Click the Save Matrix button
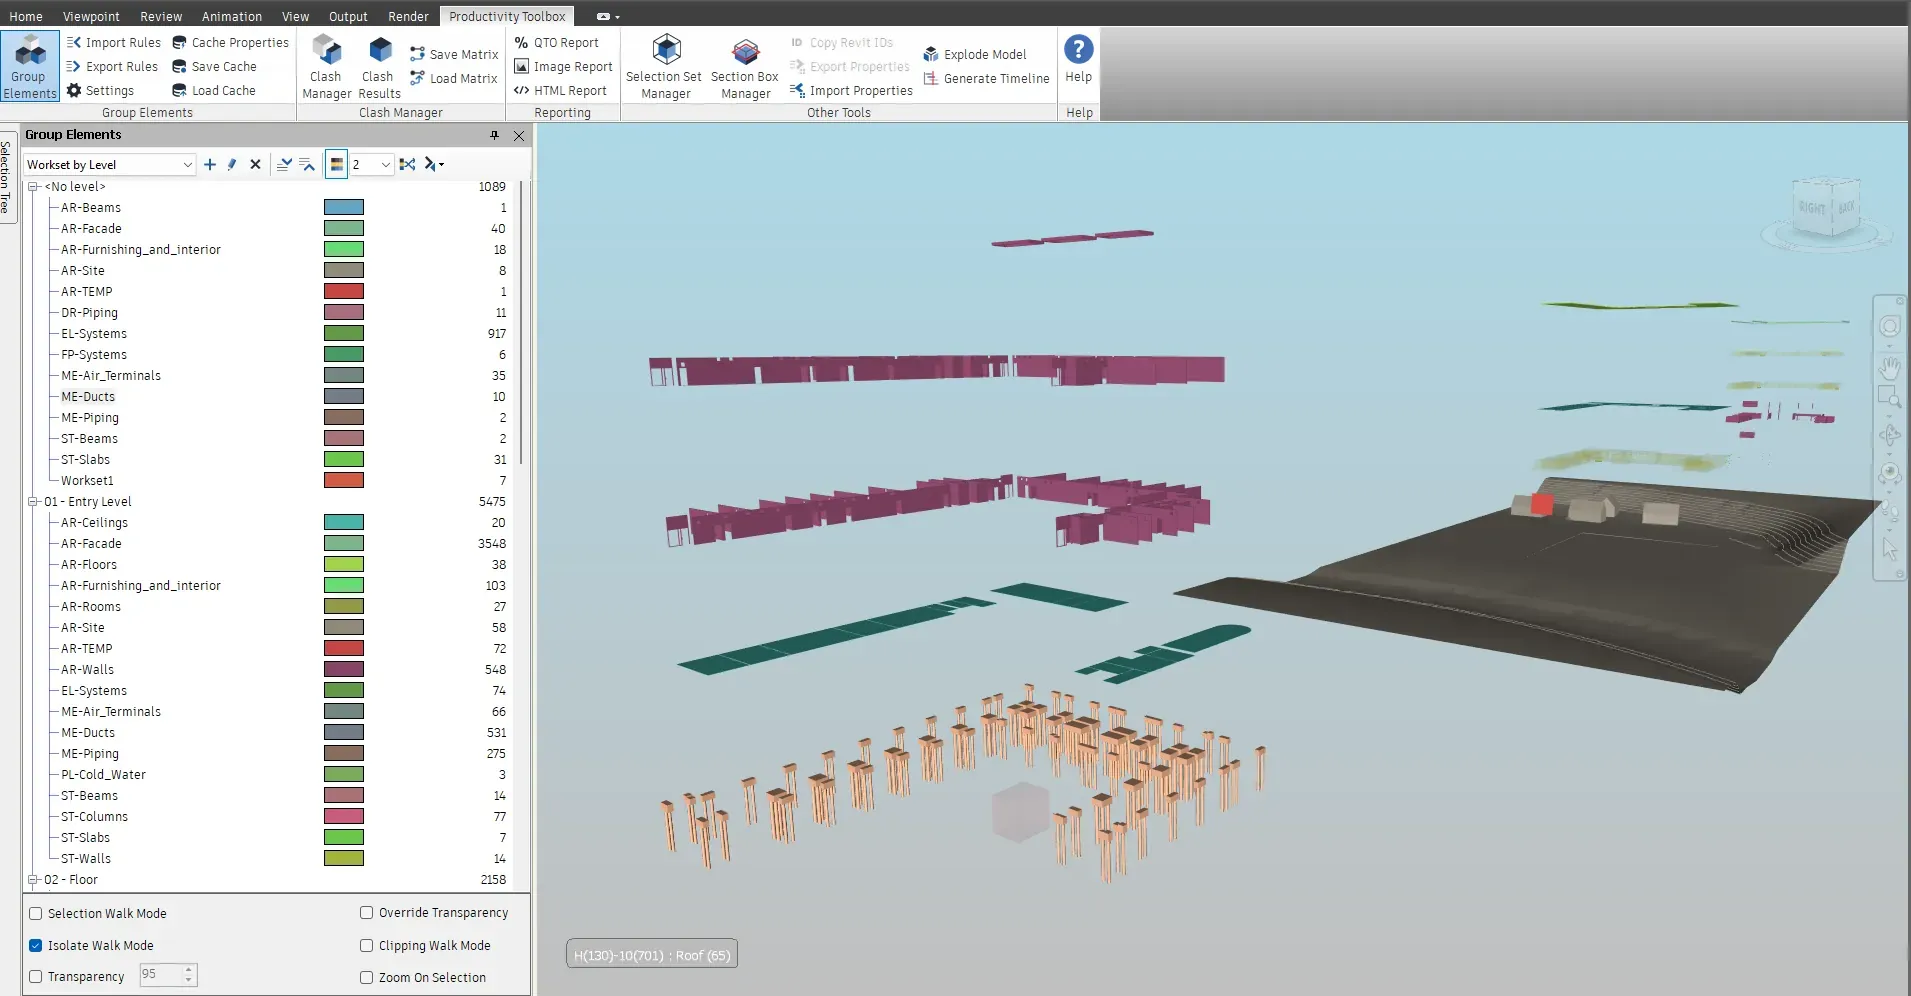 tap(454, 54)
